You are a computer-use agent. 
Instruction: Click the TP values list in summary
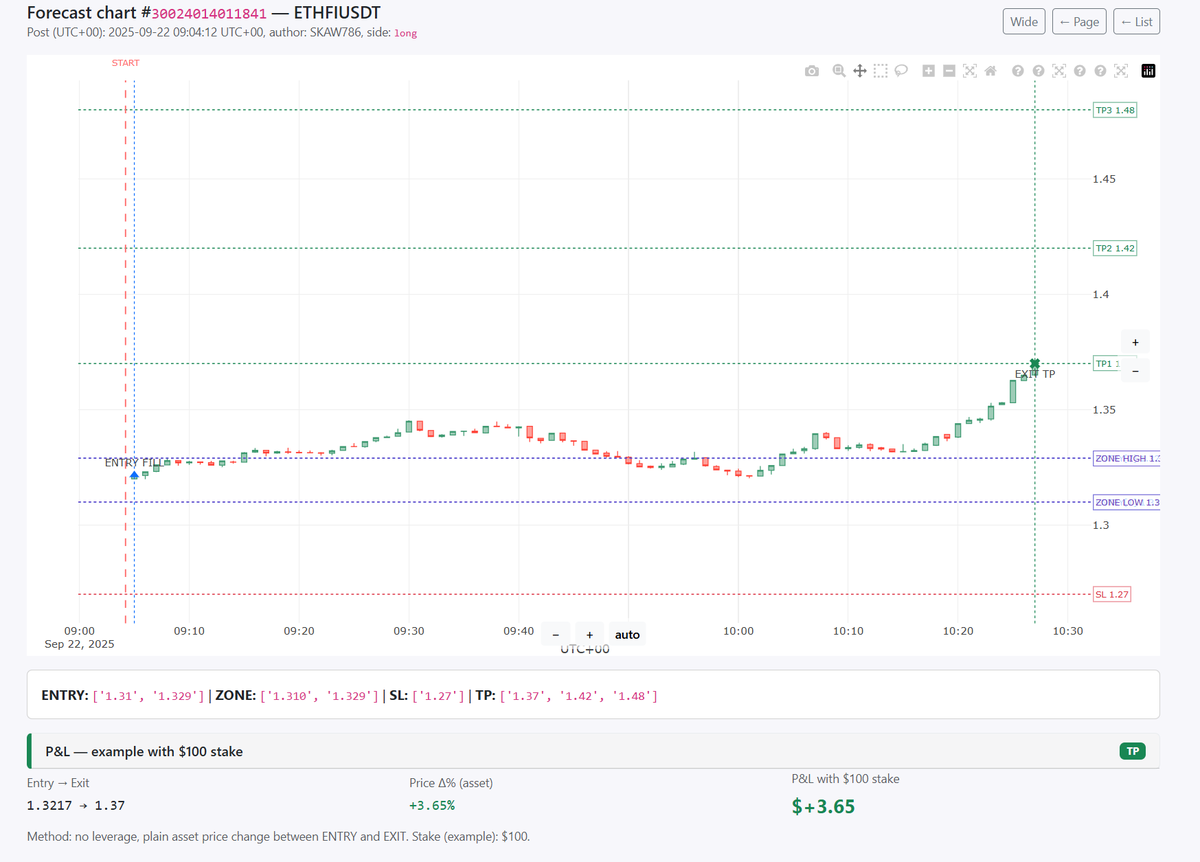tap(578, 695)
